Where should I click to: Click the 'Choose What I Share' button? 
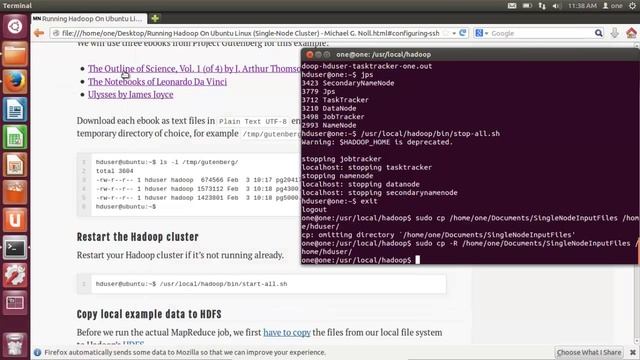589,352
